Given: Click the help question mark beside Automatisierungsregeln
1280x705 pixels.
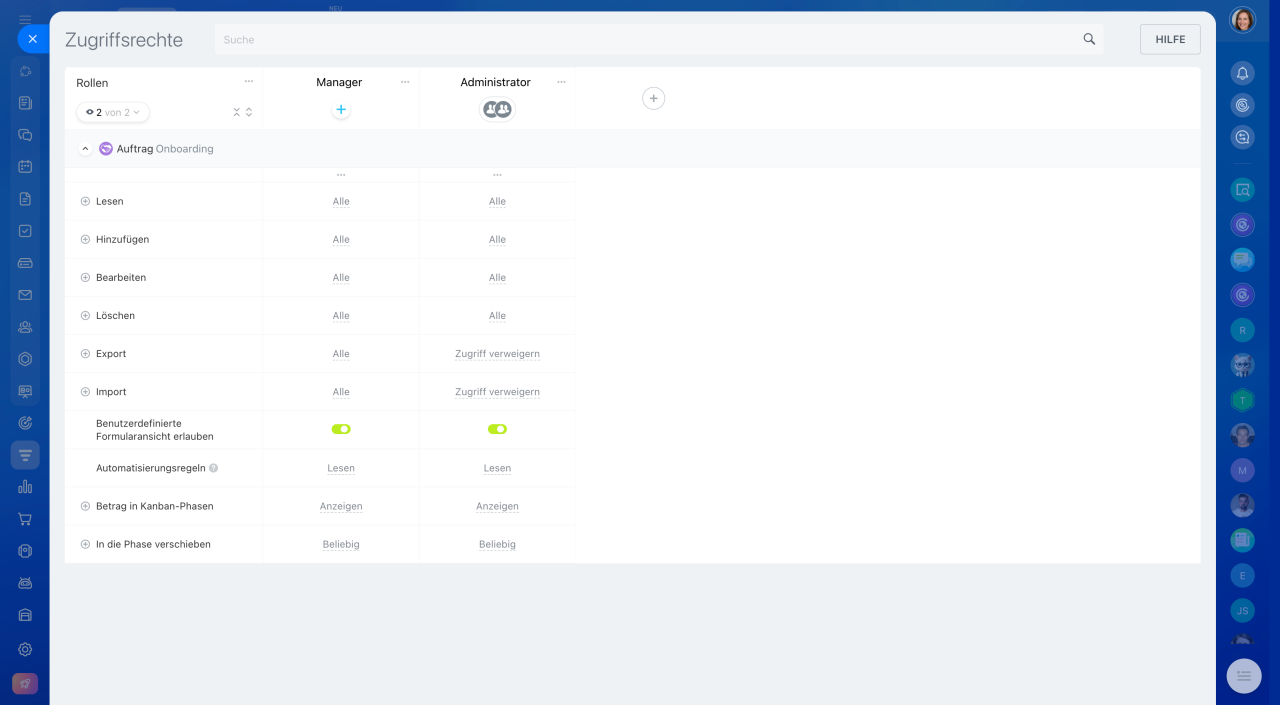Looking at the screenshot, I should (x=213, y=468).
